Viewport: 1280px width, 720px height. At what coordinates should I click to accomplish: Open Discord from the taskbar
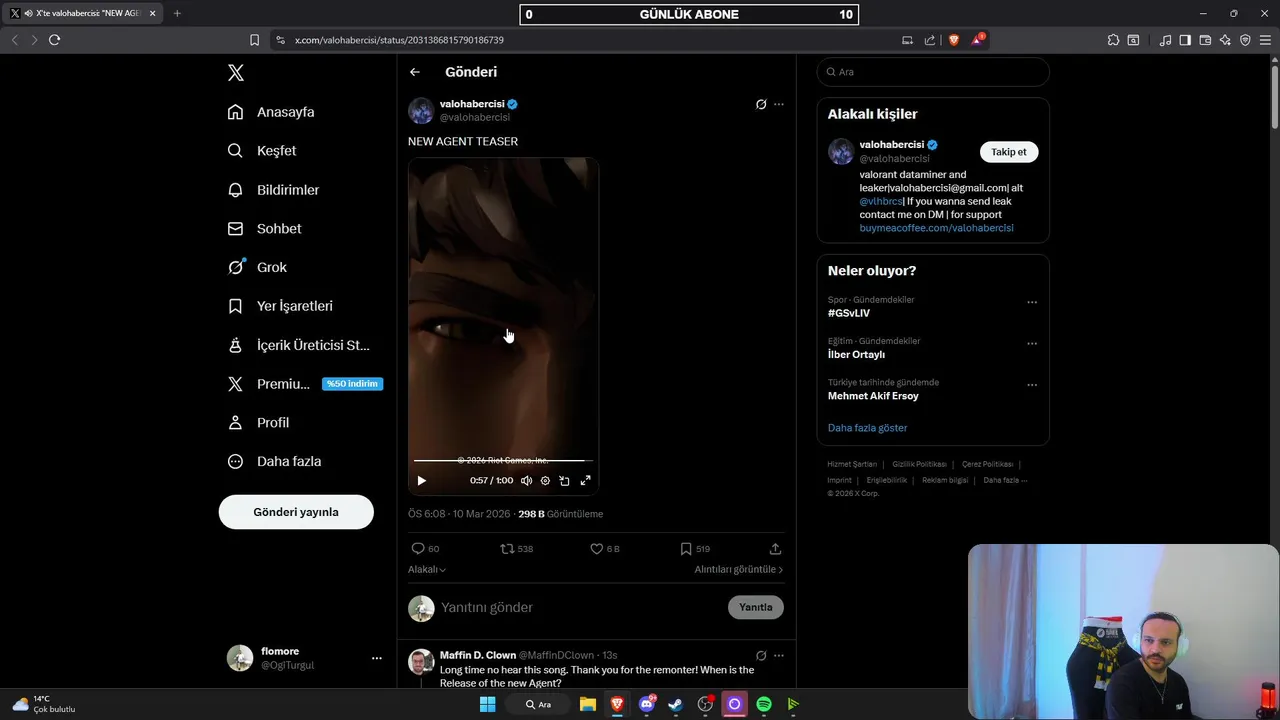[x=646, y=704]
